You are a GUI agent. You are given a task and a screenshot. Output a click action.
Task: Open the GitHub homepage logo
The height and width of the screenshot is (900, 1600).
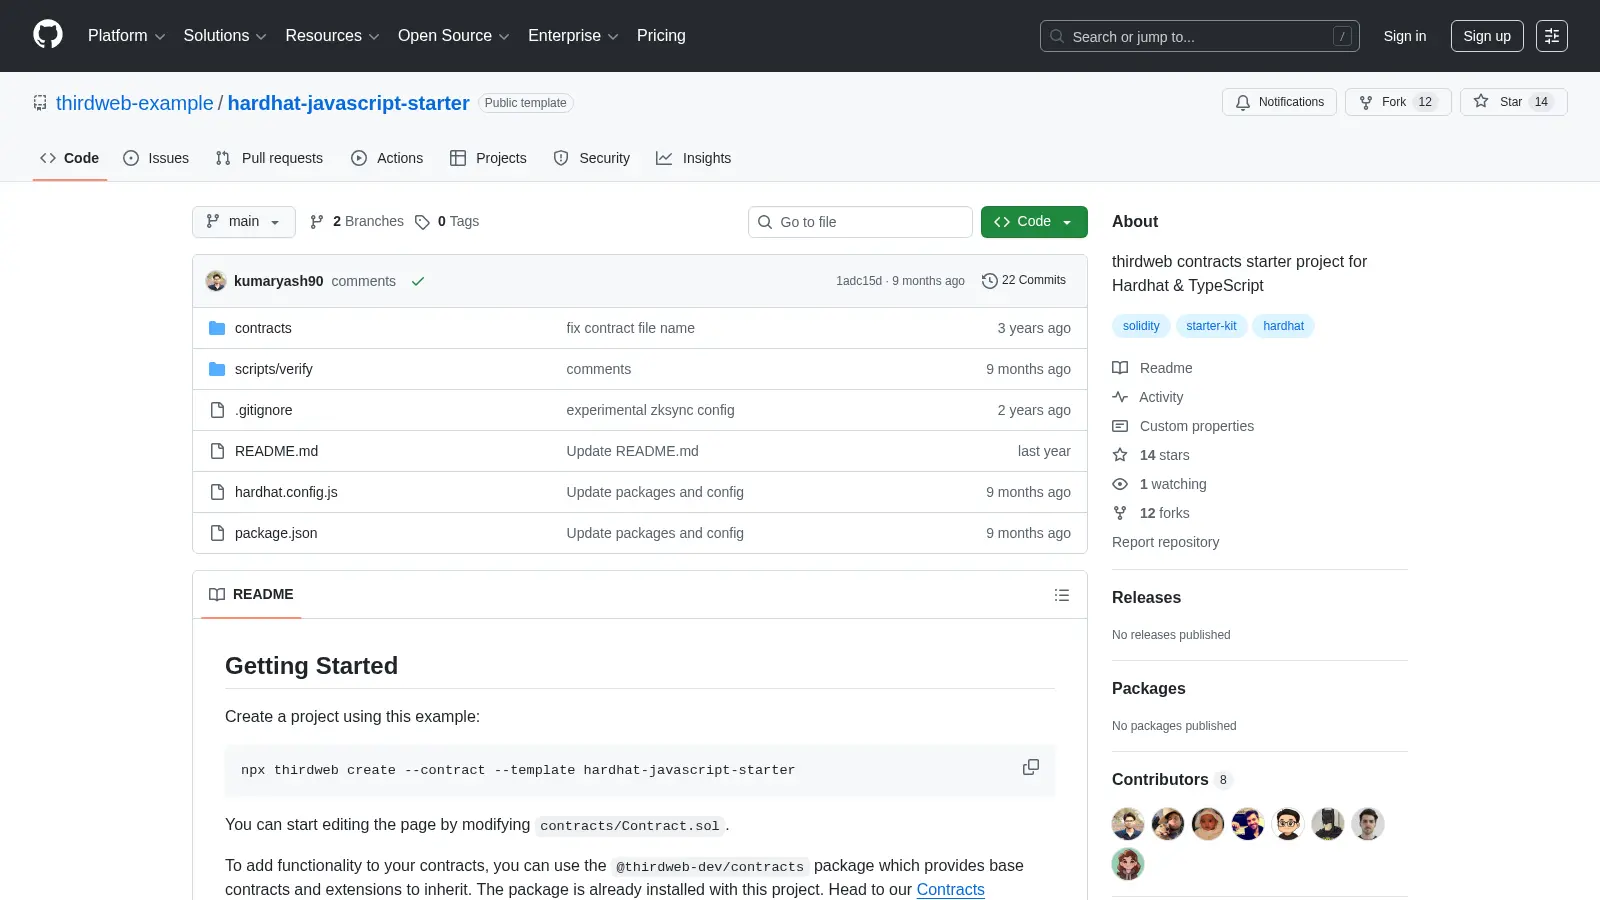tap(48, 35)
